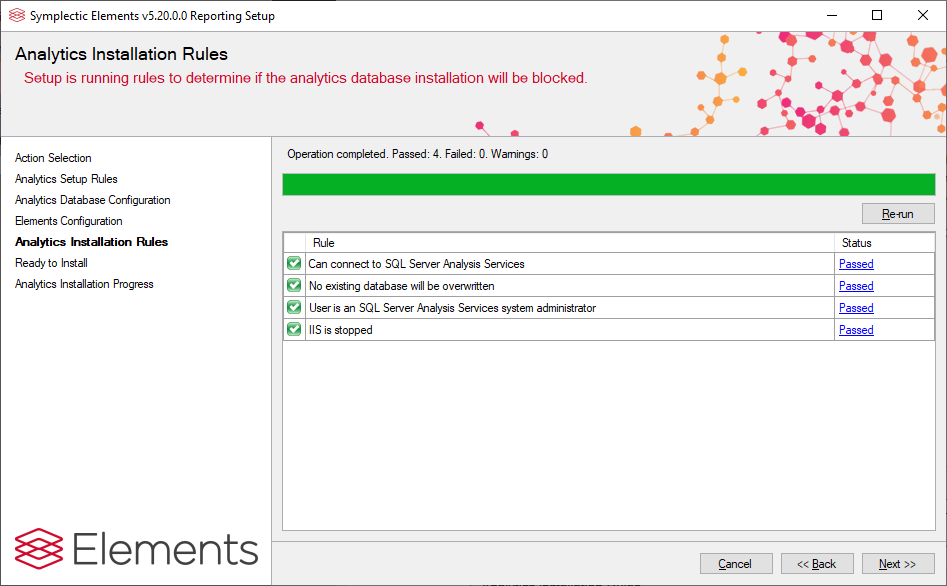The width and height of the screenshot is (947, 586).
Task: Click the Status column header
Action: (x=885, y=243)
